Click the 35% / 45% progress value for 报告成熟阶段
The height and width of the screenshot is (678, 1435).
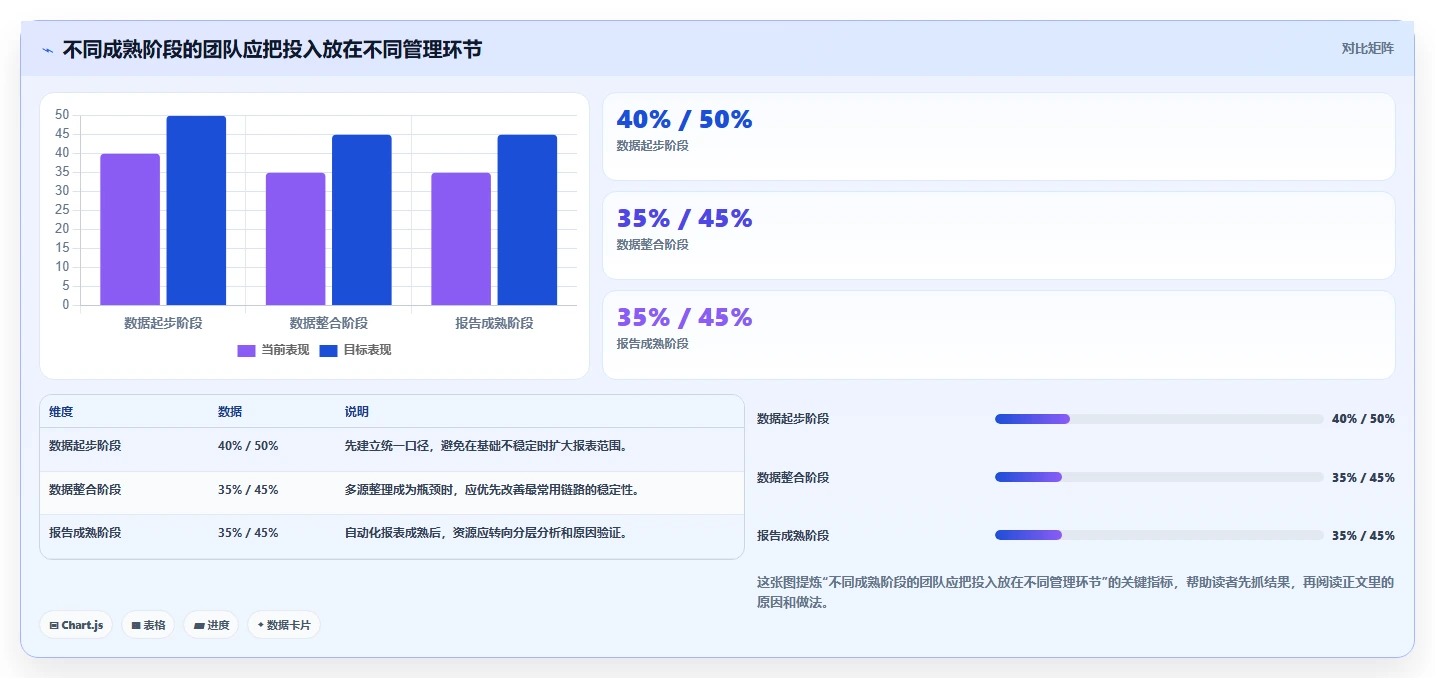point(1363,536)
